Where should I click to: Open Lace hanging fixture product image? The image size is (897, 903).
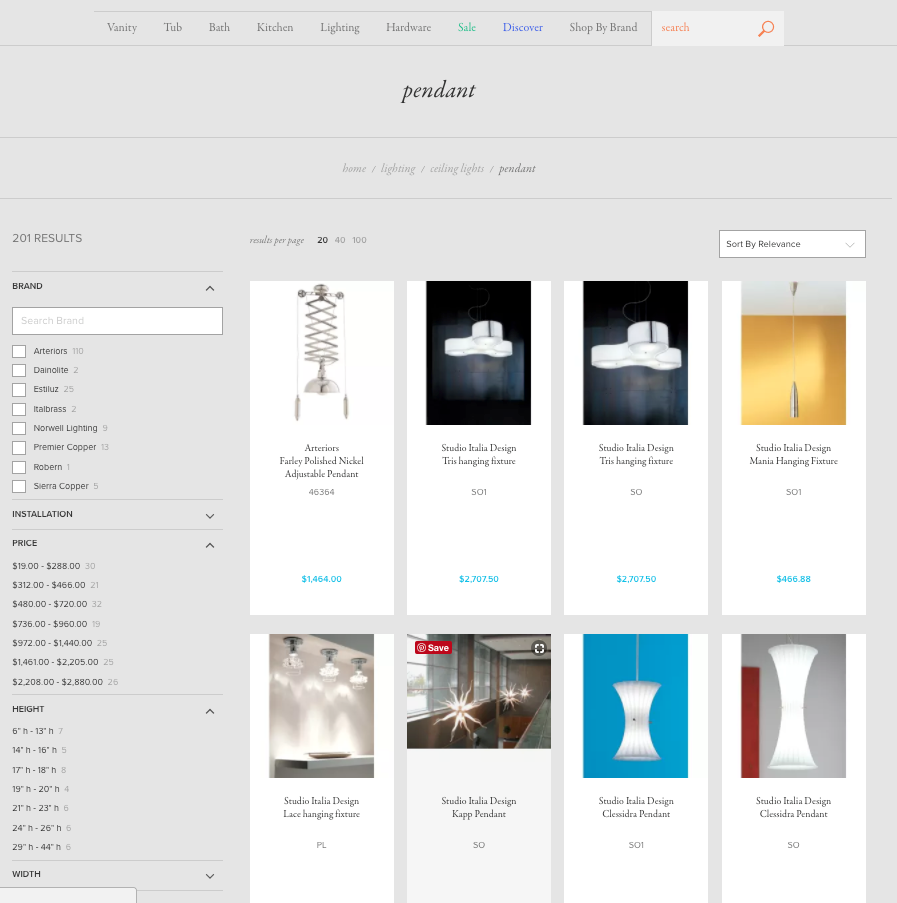click(322, 706)
